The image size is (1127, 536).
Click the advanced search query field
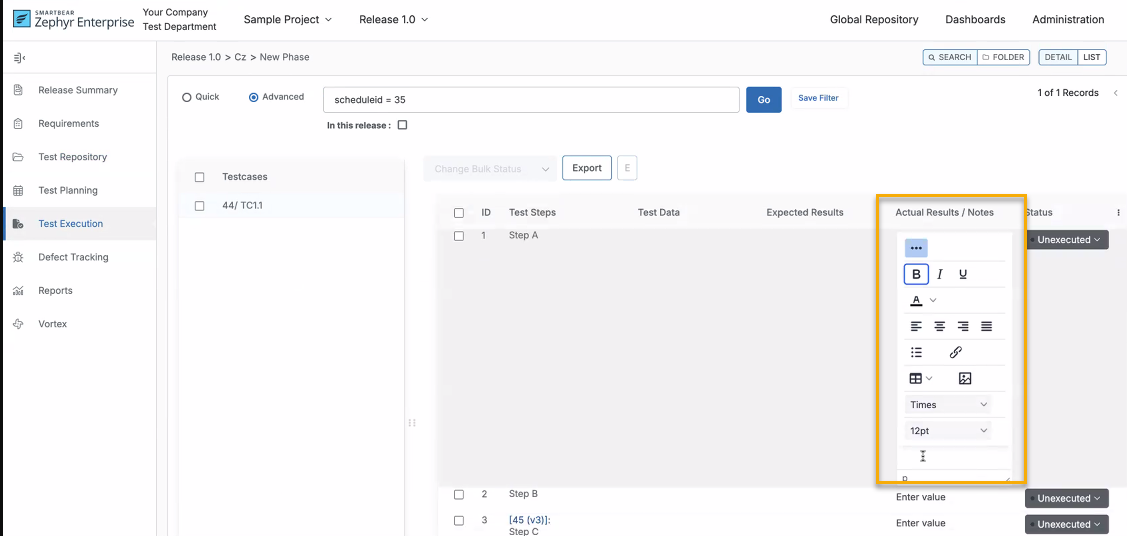(531, 100)
